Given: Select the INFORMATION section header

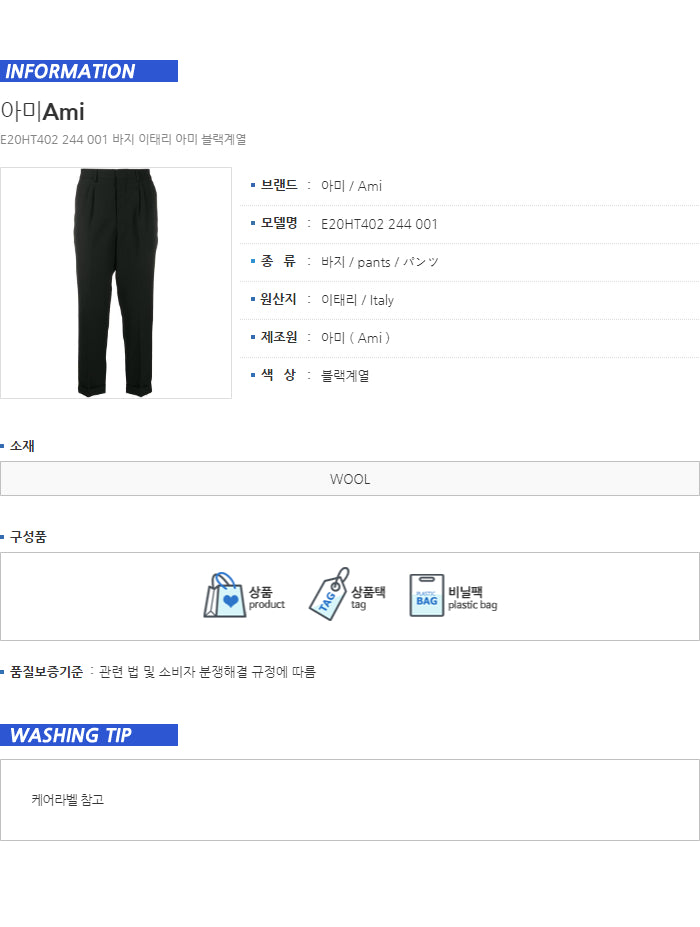Looking at the screenshot, I should 89,71.
